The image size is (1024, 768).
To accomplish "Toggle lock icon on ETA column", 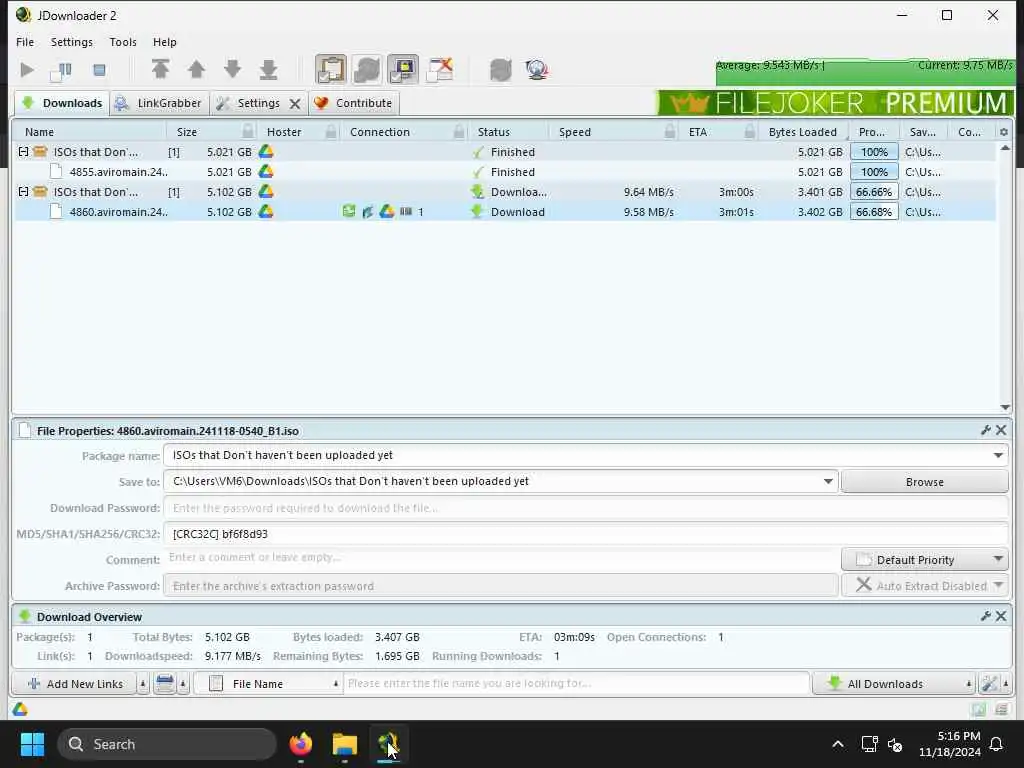I will pyautogui.click(x=750, y=131).
